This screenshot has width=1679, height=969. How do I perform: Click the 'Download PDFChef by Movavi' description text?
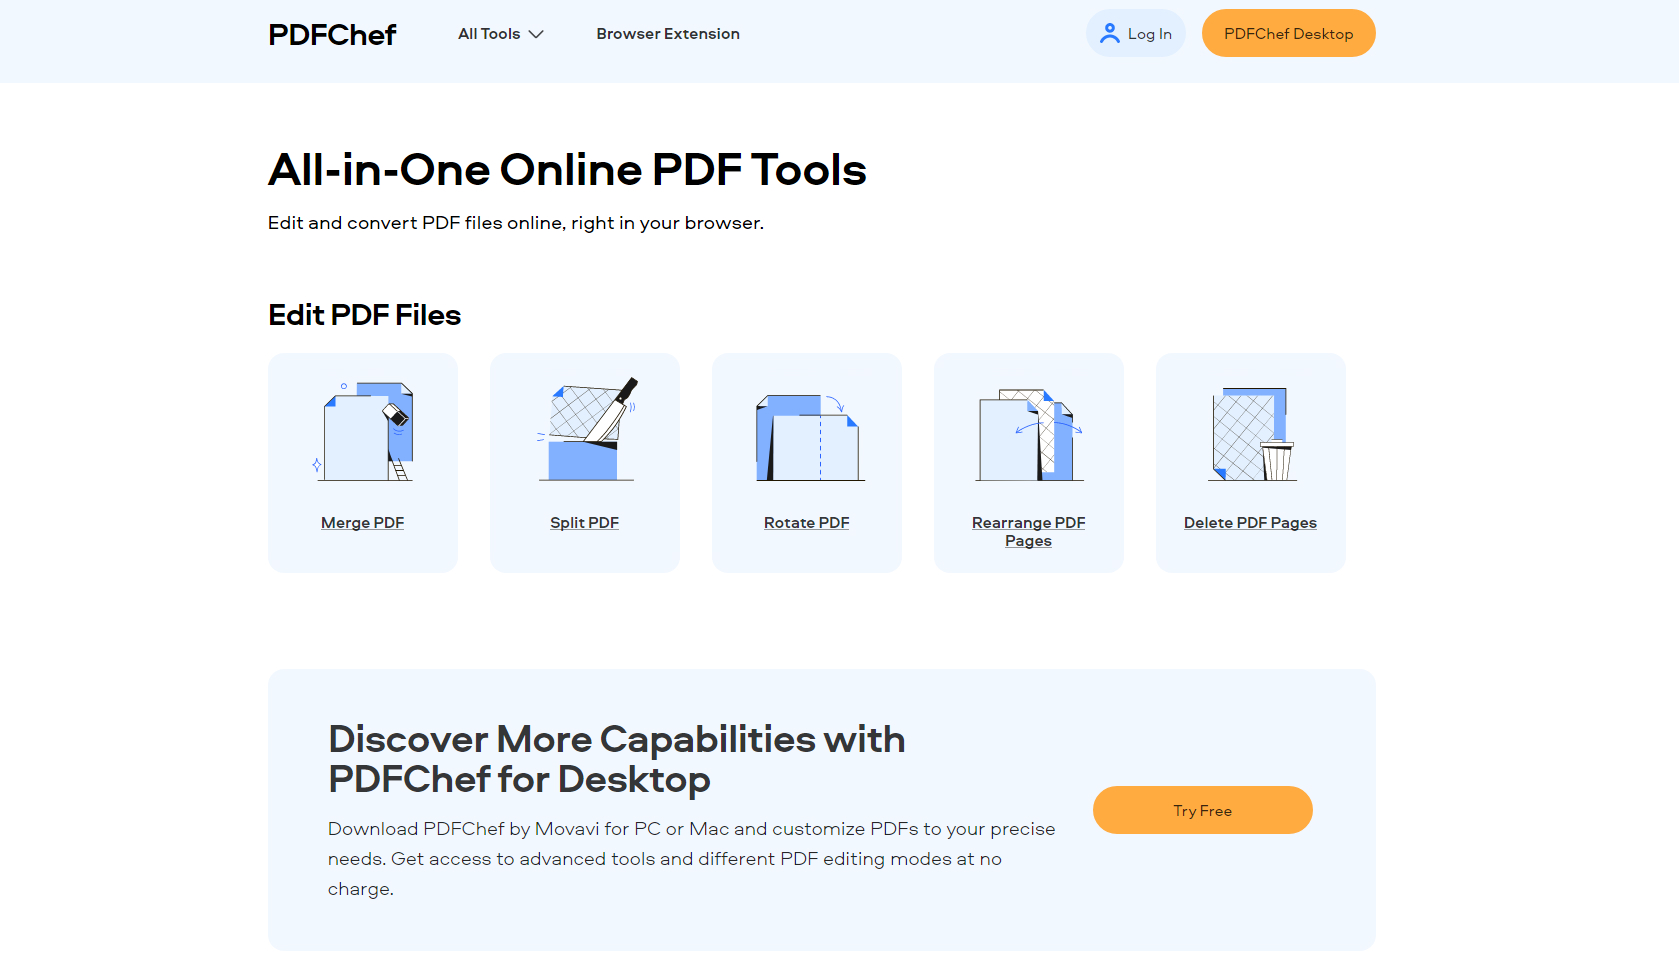[692, 859]
